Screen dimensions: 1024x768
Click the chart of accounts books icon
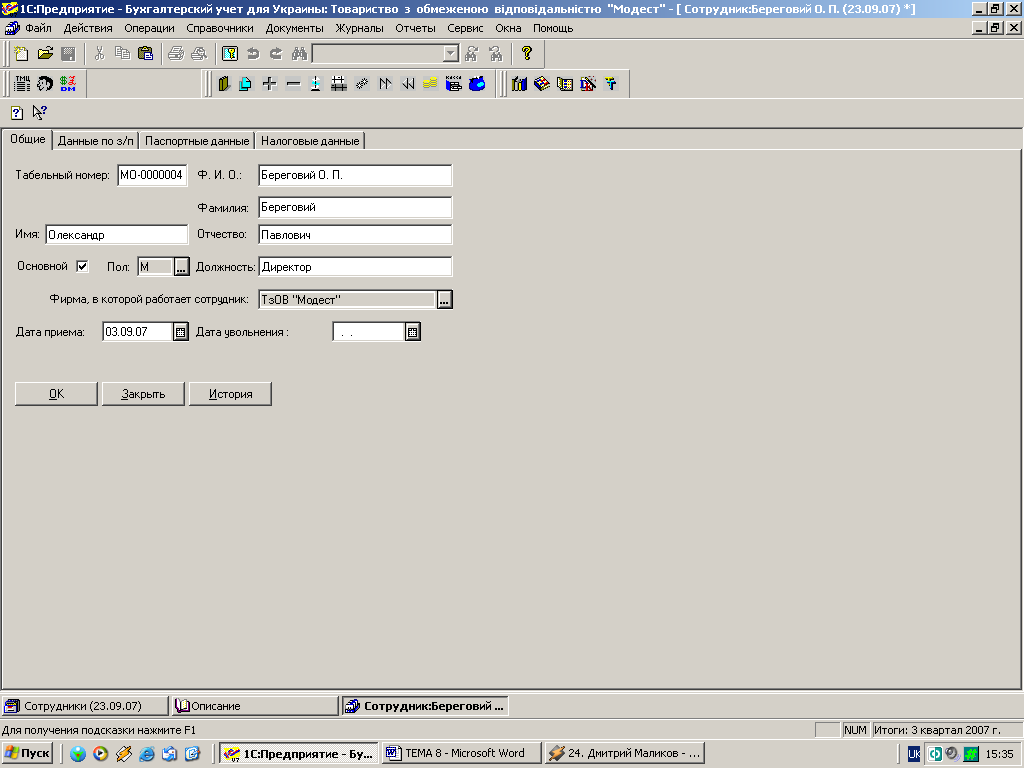[x=519, y=84]
